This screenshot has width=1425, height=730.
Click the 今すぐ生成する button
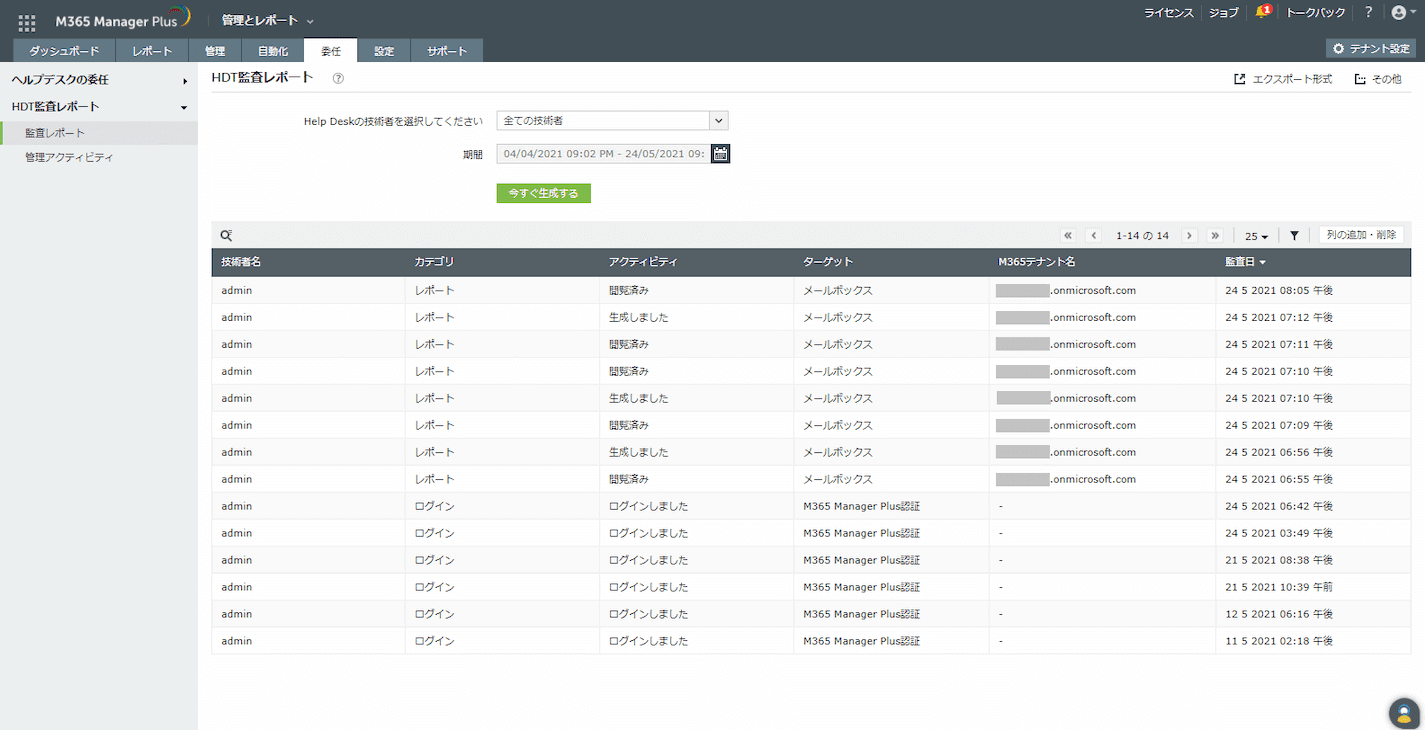[543, 193]
